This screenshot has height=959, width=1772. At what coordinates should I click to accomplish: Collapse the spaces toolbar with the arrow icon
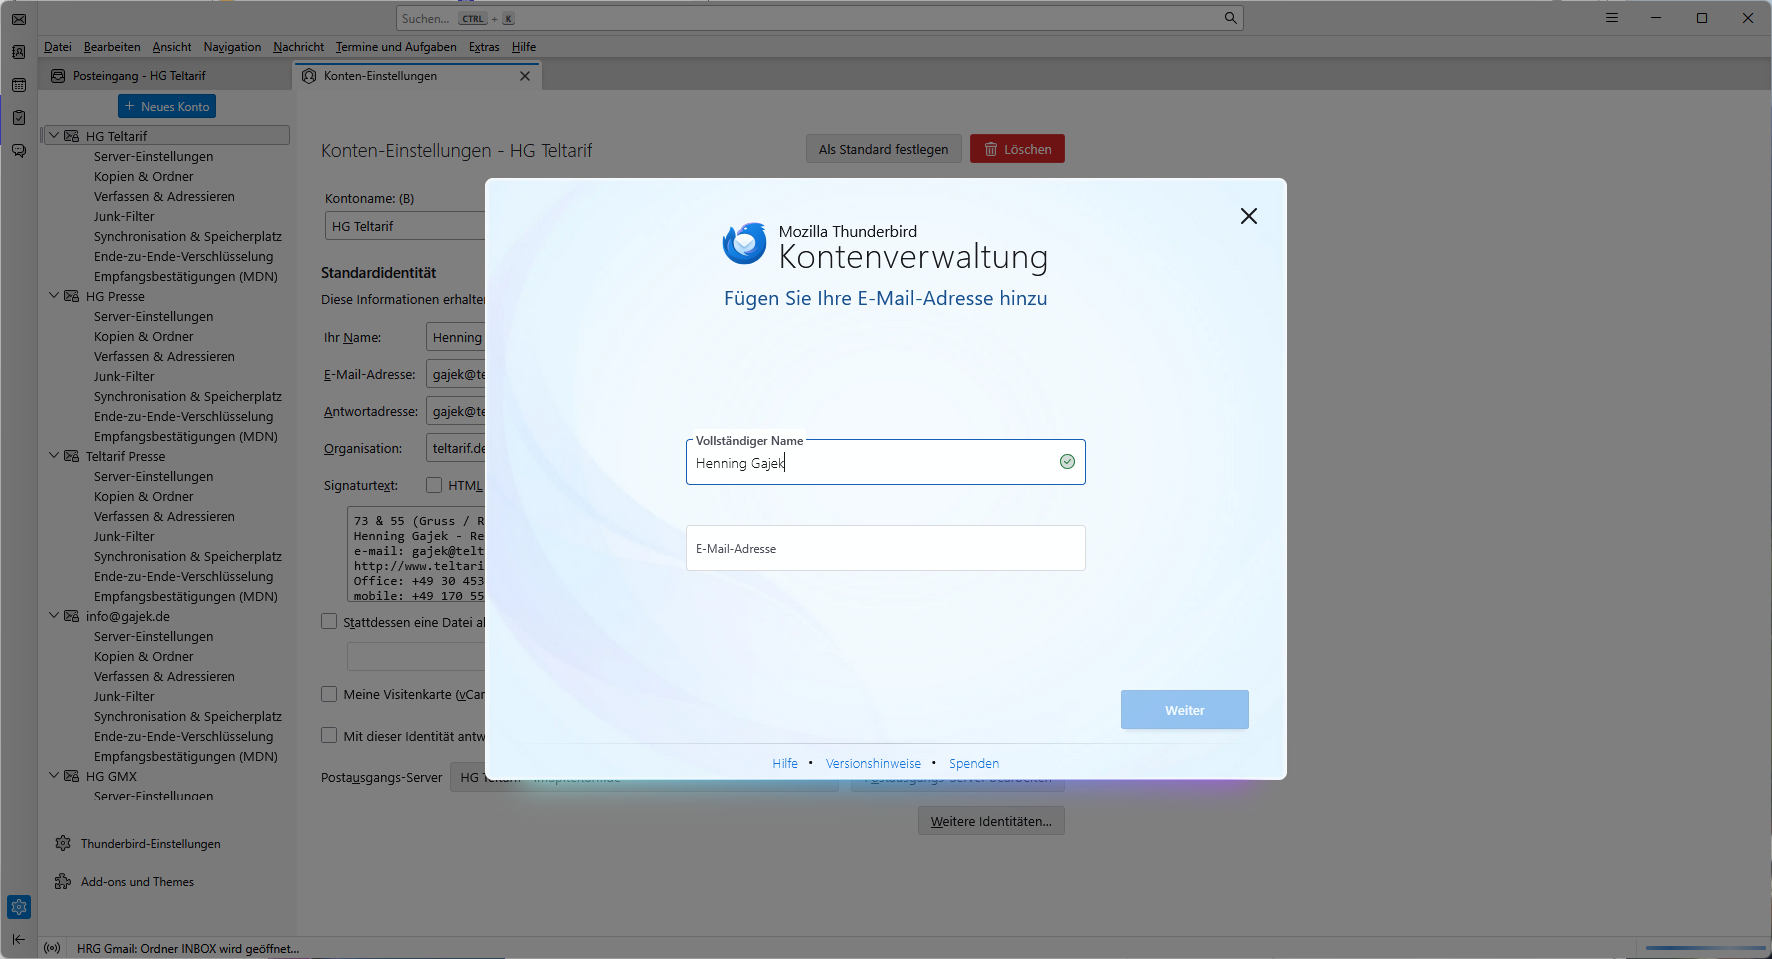point(19,939)
